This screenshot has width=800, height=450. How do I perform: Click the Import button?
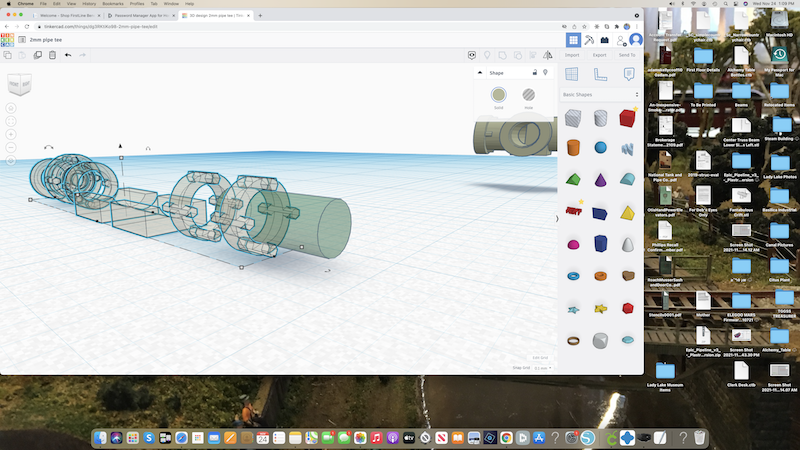point(572,55)
